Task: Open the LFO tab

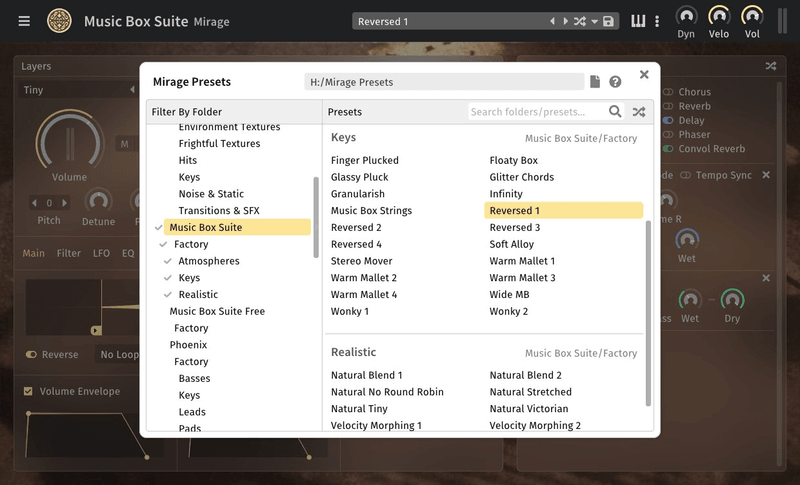Action: pyautogui.click(x=101, y=254)
